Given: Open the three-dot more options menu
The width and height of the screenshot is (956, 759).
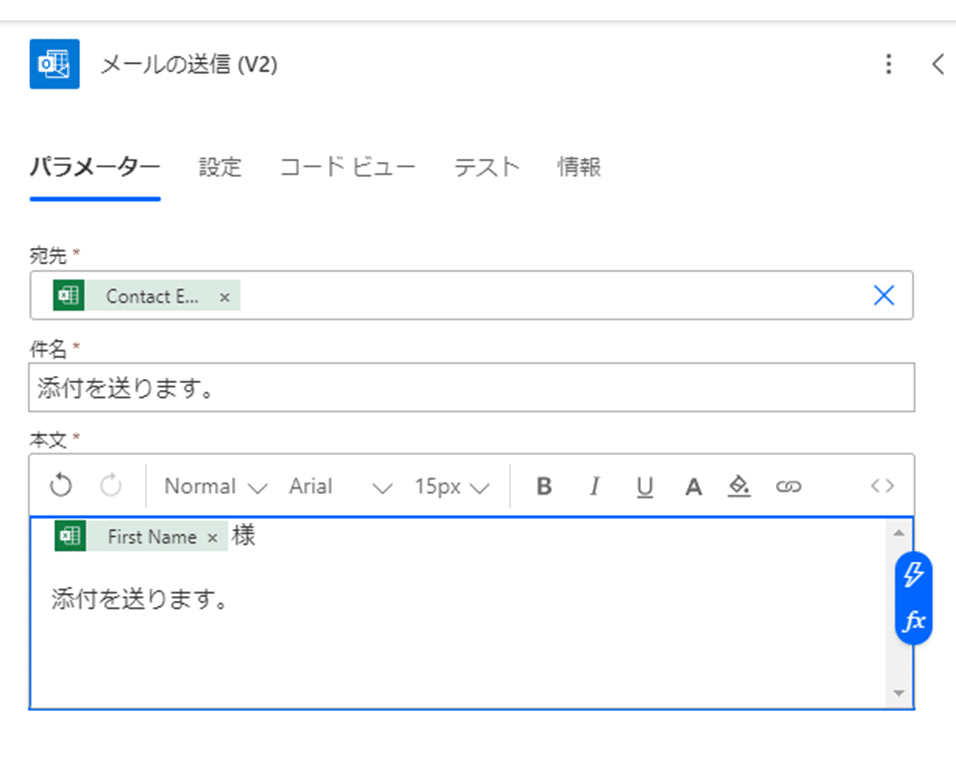Looking at the screenshot, I should [888, 64].
